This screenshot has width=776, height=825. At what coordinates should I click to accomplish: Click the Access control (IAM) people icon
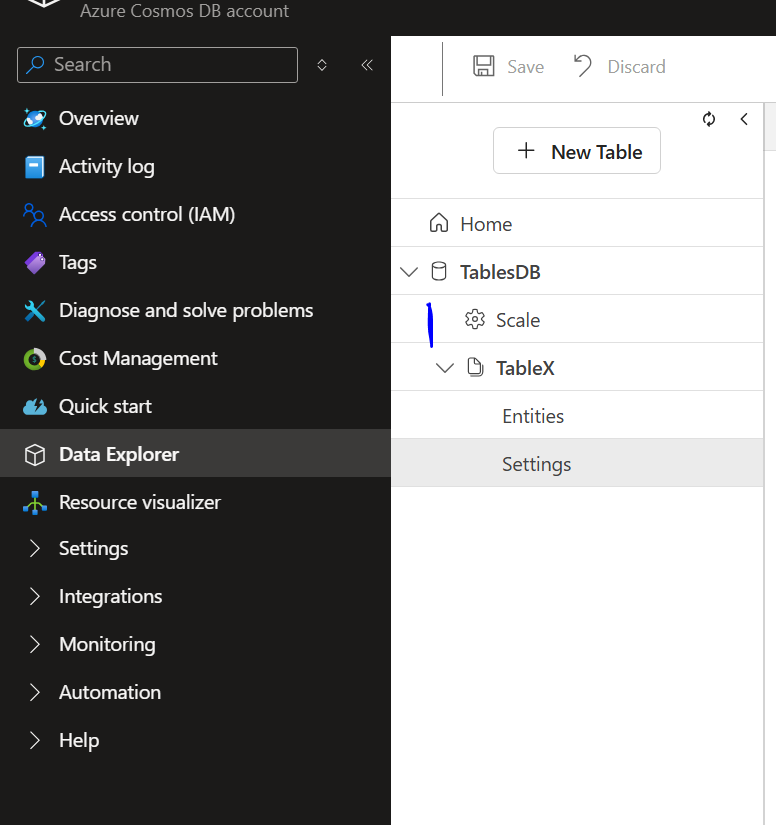(x=35, y=215)
